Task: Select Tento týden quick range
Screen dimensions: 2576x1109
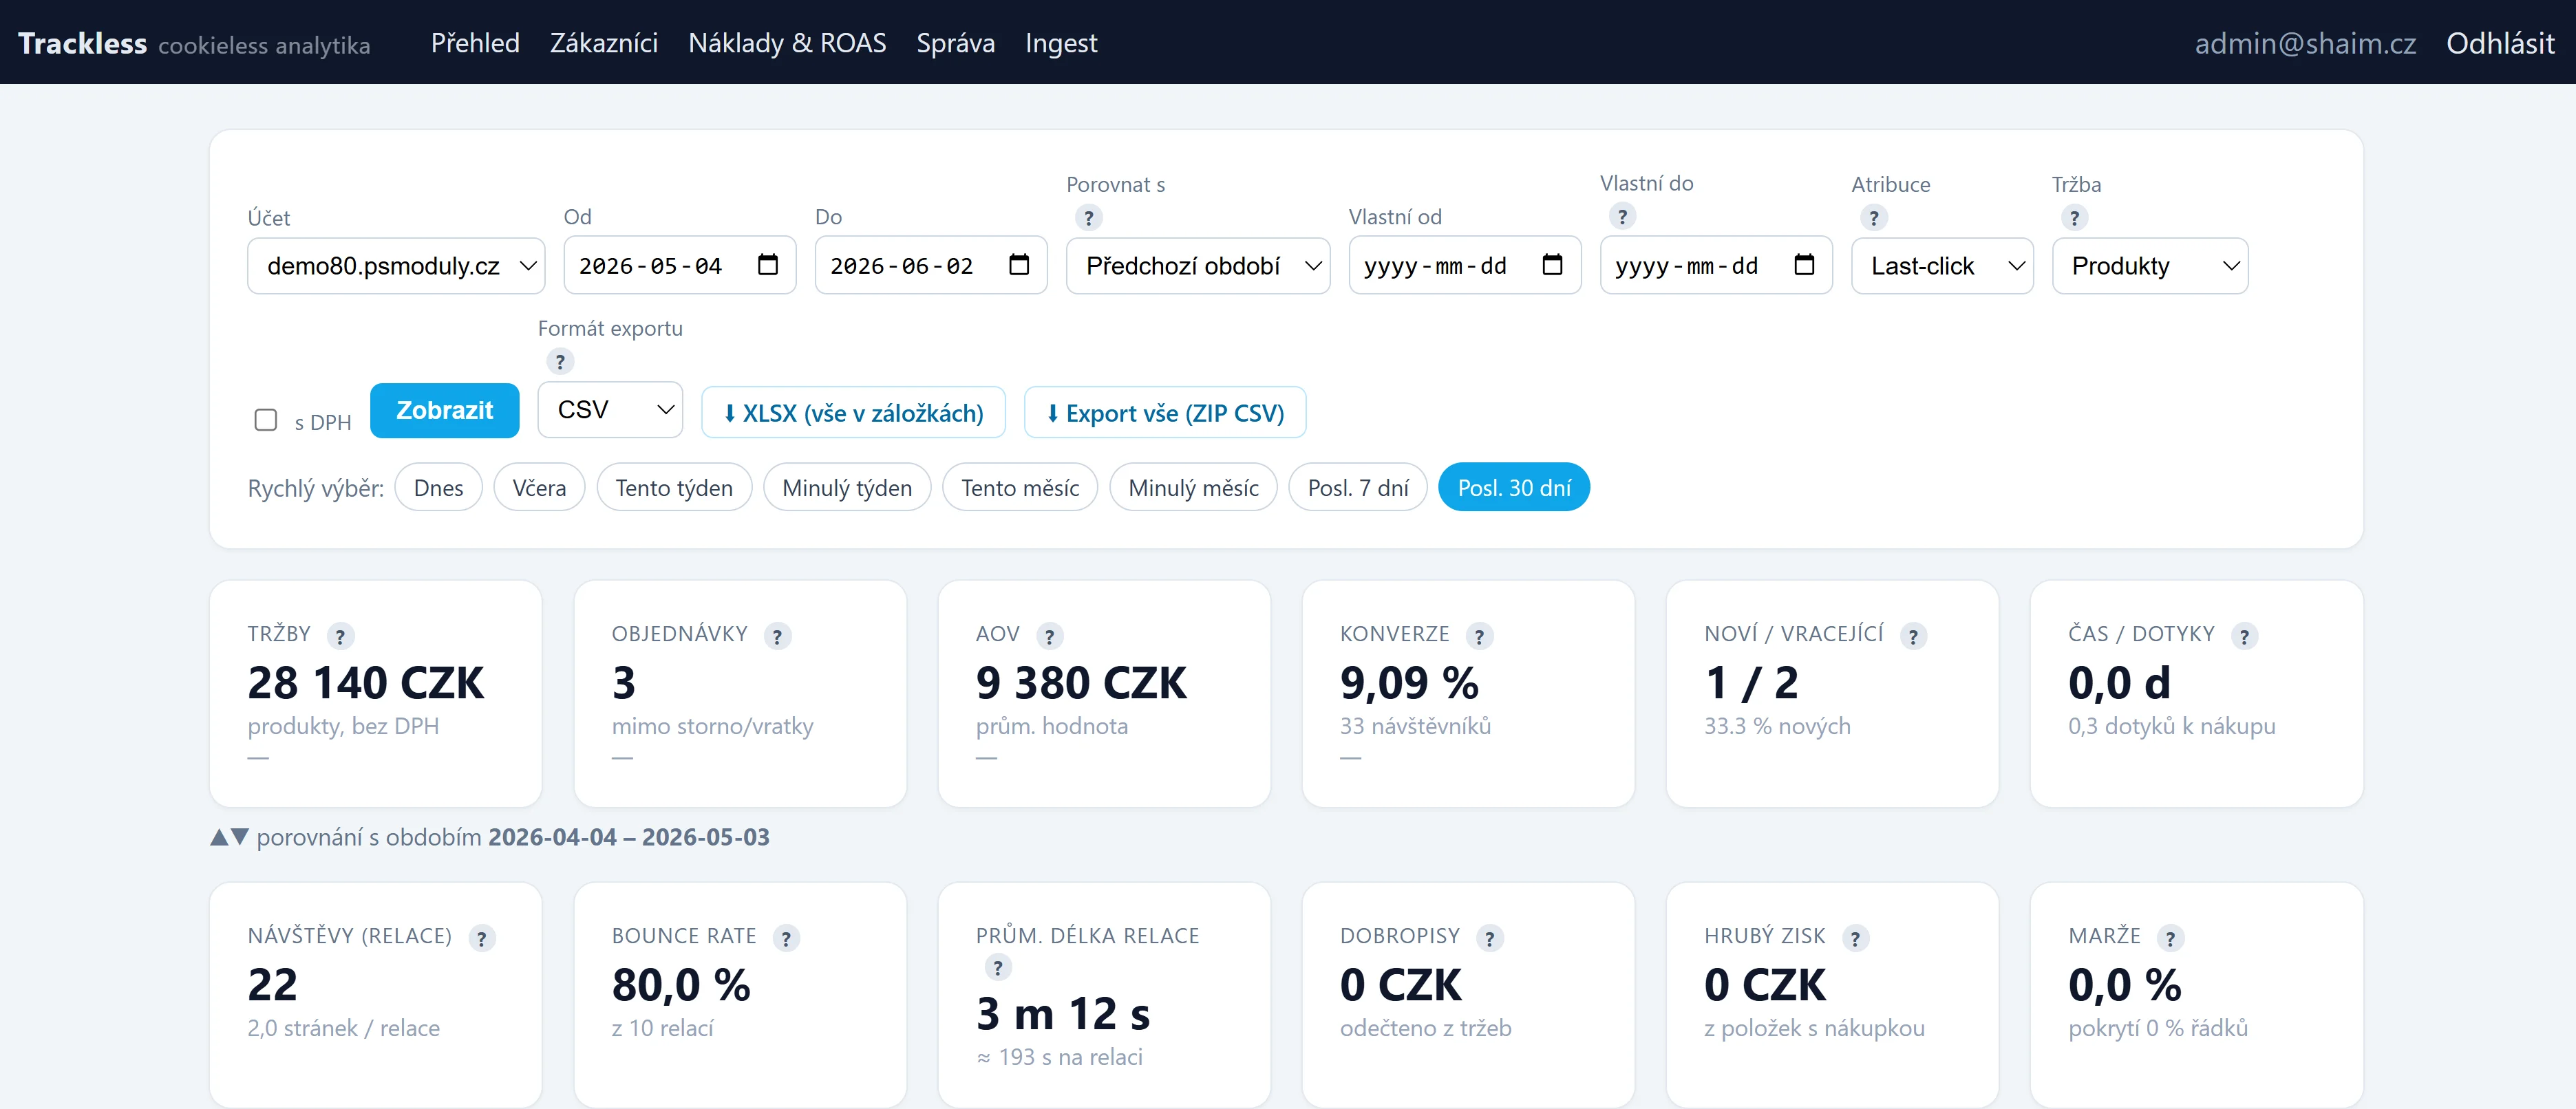Action: tap(674, 487)
